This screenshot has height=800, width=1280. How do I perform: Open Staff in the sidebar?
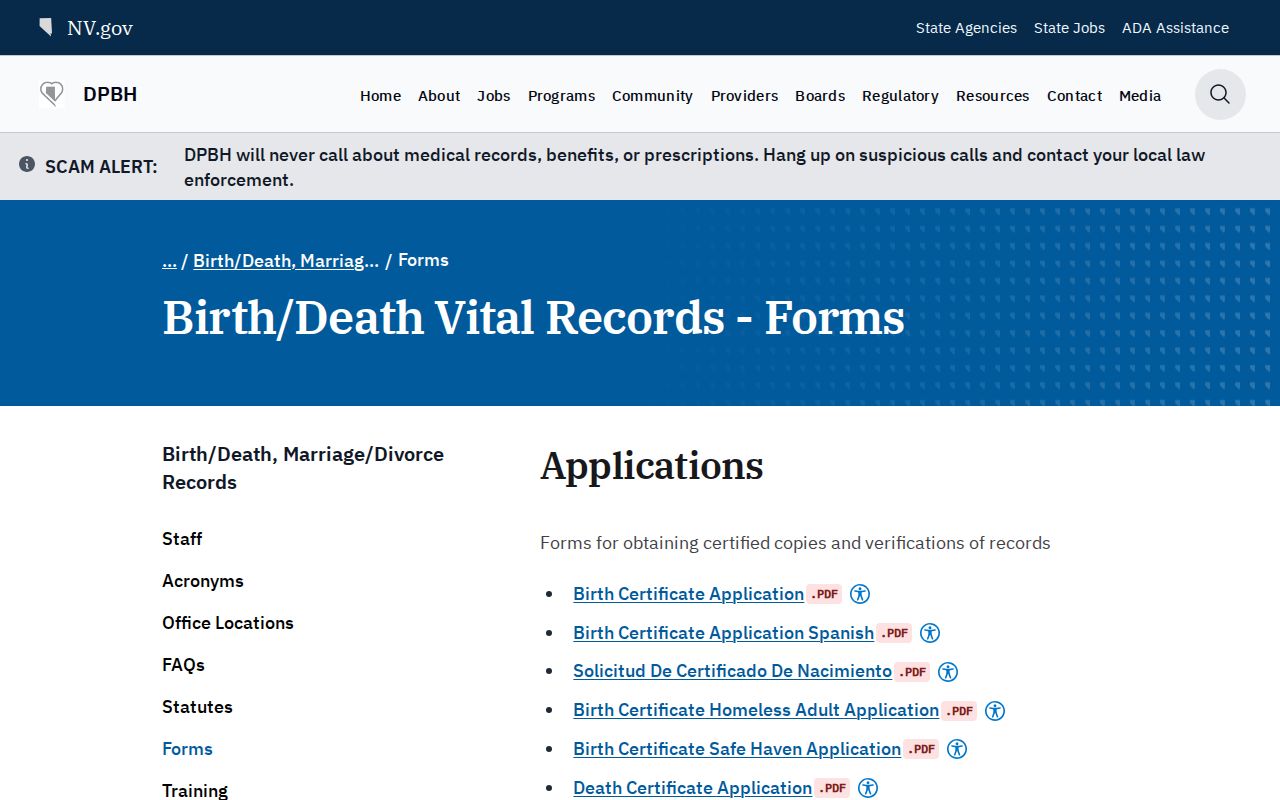[182, 539]
